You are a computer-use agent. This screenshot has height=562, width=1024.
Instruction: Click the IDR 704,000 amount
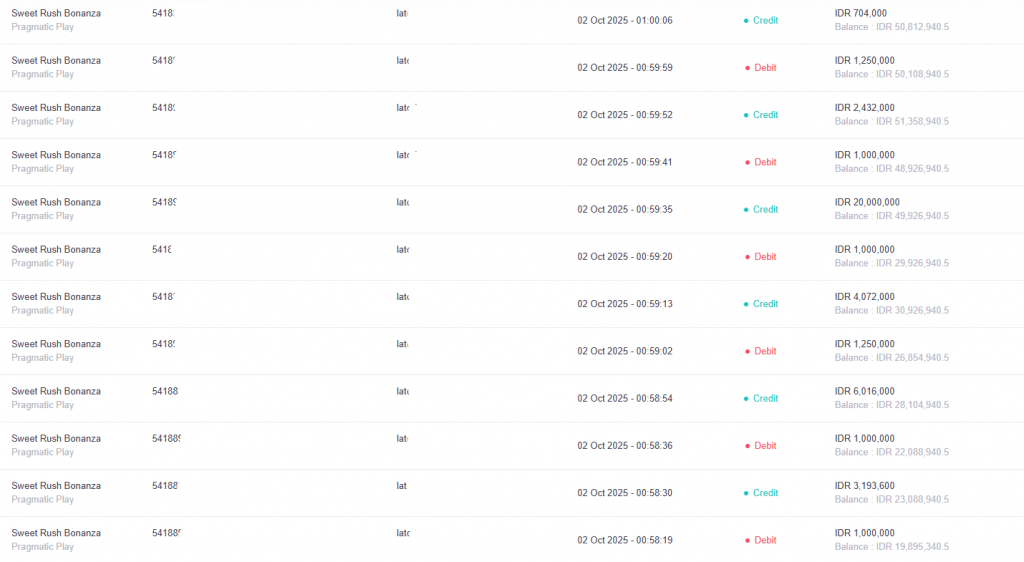tap(860, 13)
